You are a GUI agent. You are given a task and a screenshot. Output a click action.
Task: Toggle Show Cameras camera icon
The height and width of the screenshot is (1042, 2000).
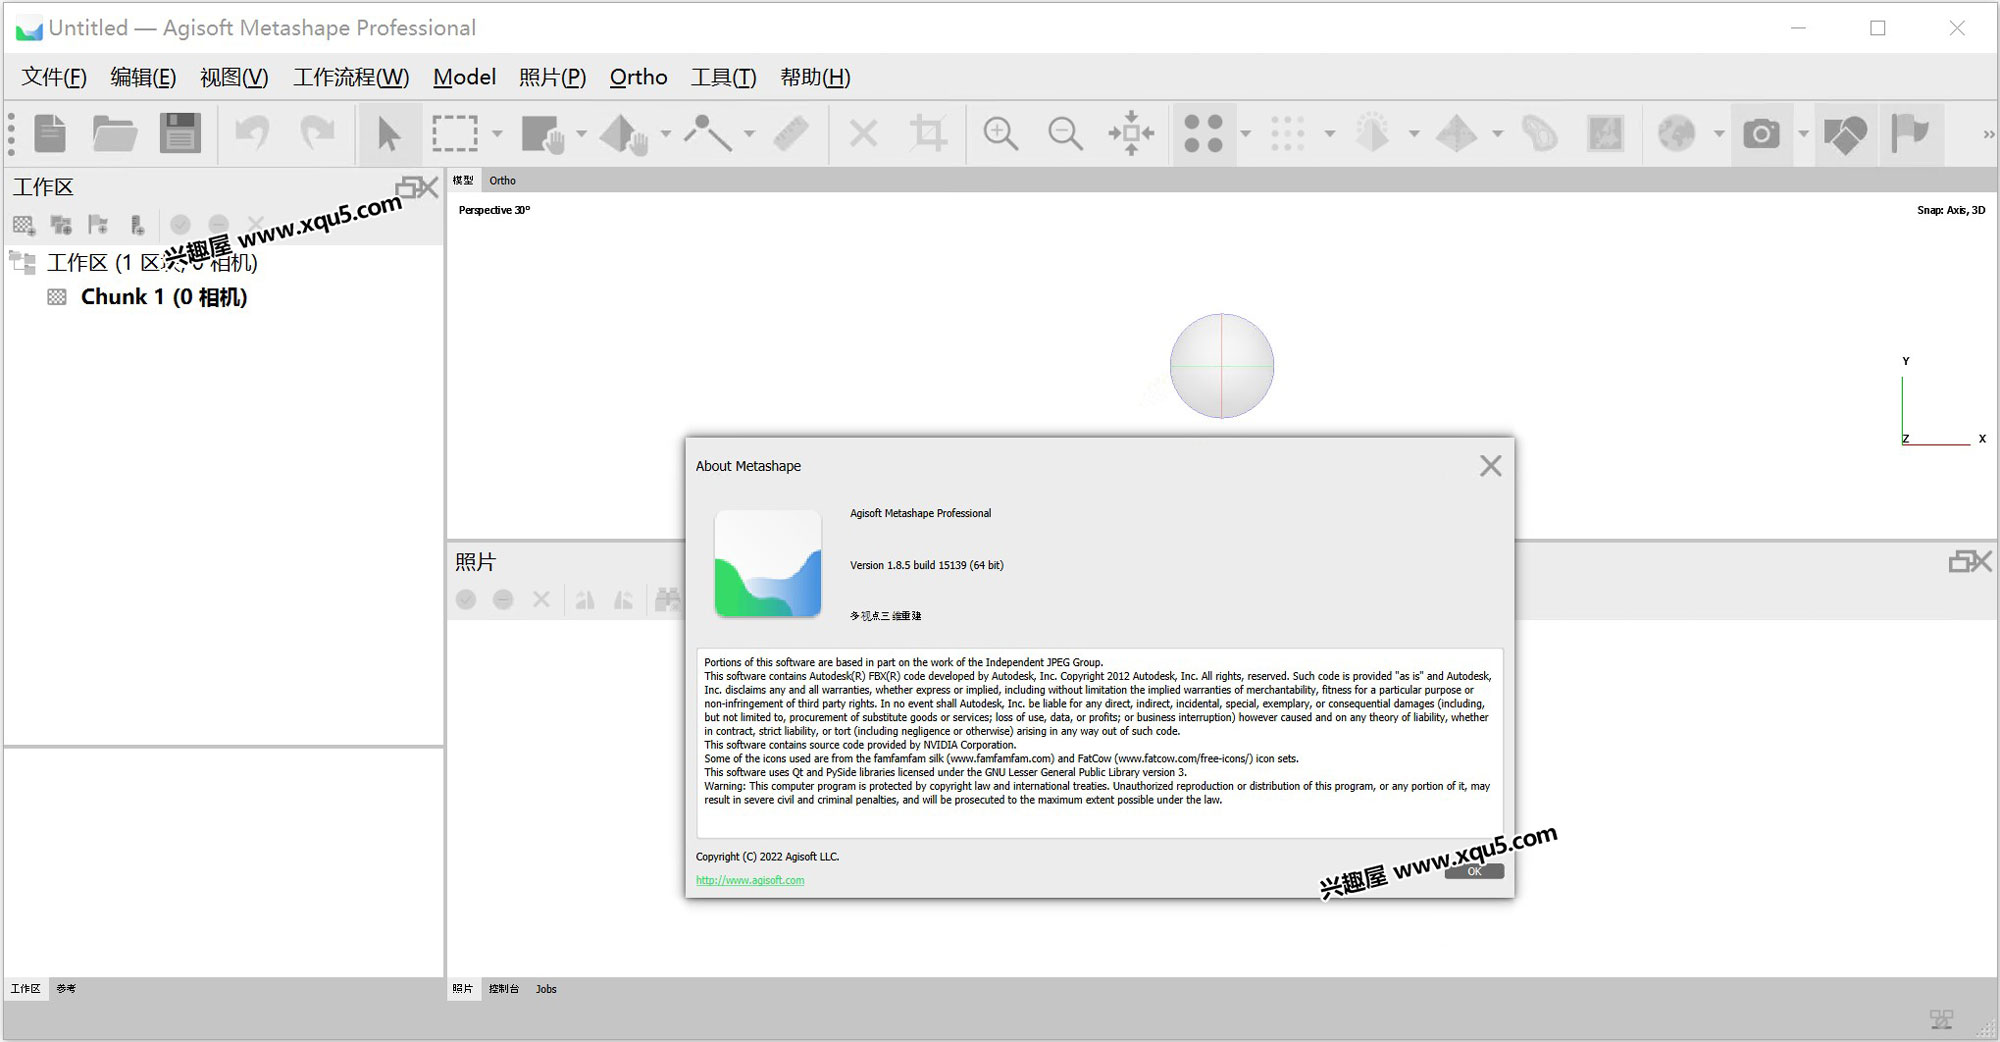coord(1761,133)
